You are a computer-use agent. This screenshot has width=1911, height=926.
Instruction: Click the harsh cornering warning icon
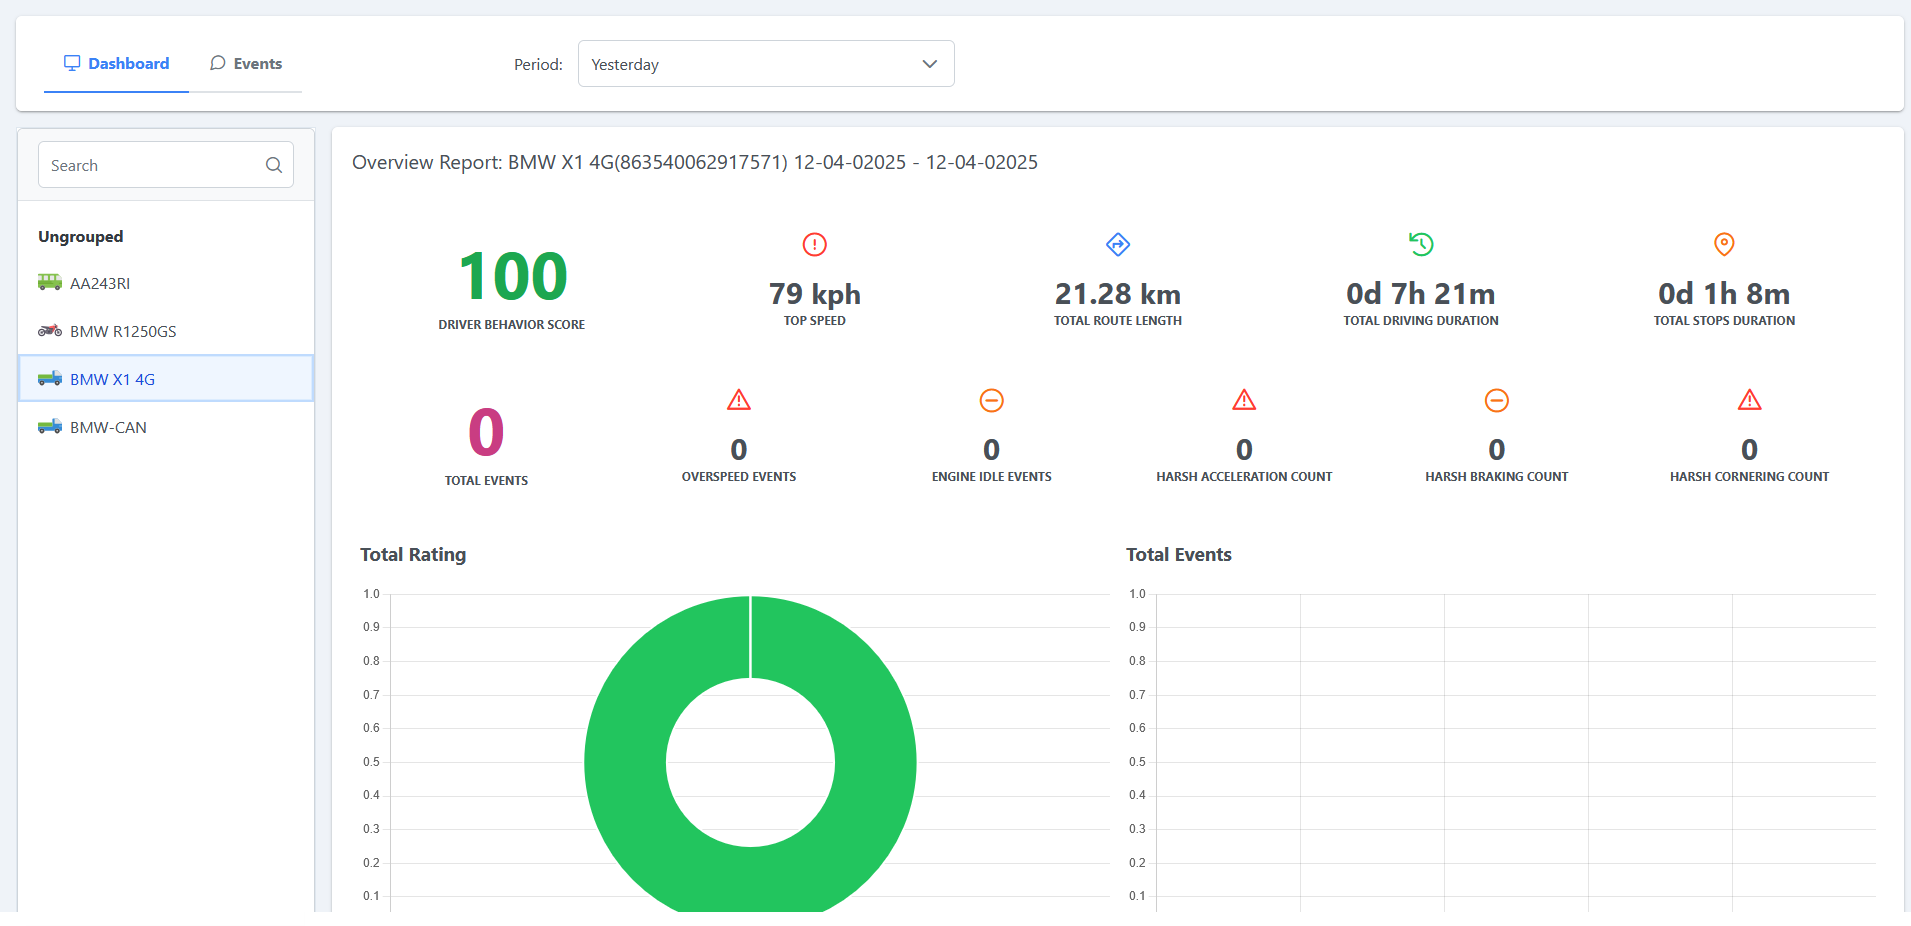tap(1749, 400)
